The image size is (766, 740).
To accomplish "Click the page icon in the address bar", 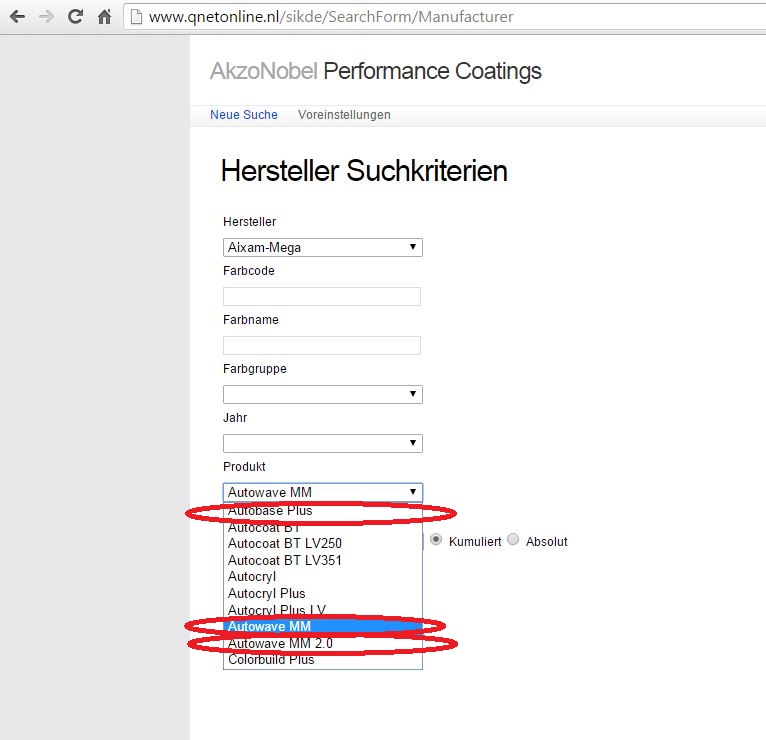I will point(136,17).
